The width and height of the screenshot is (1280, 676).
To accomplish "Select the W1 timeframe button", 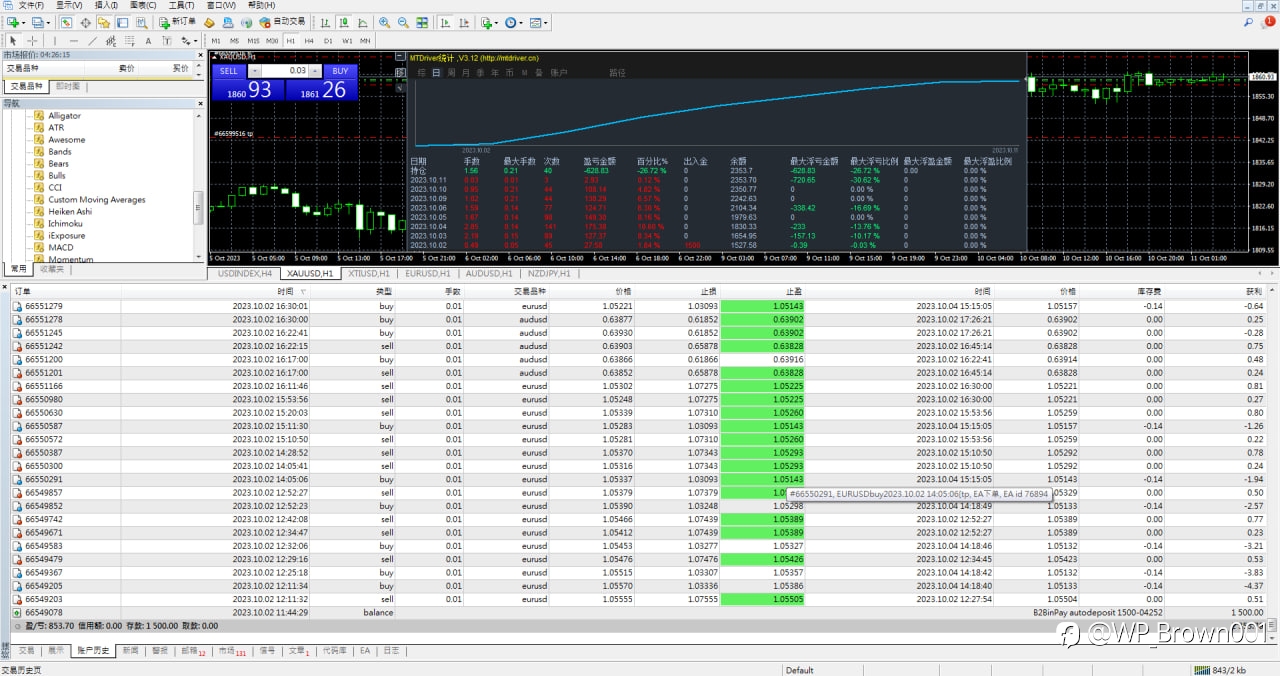I will coord(347,41).
